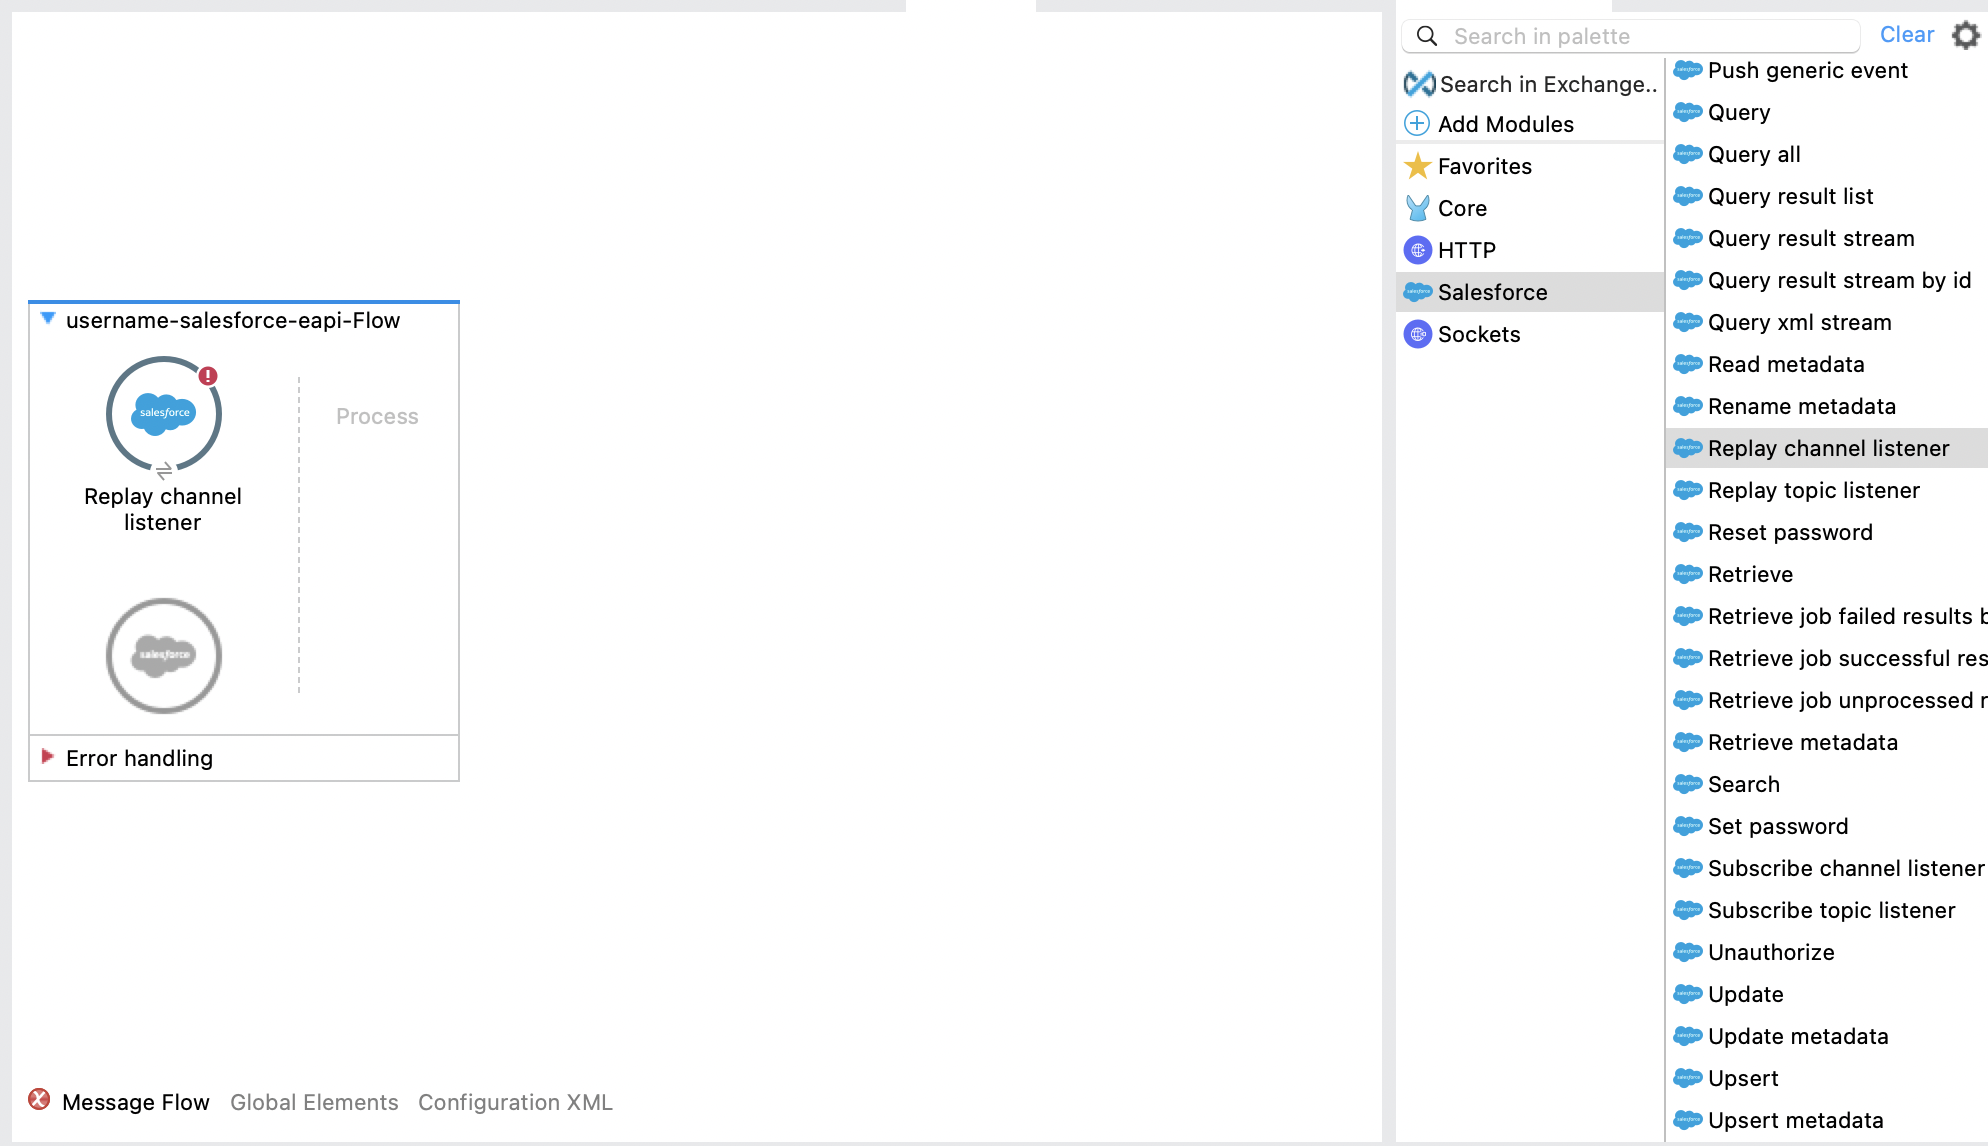
Task: Switch to the Message Flow tab
Action: (x=136, y=1102)
